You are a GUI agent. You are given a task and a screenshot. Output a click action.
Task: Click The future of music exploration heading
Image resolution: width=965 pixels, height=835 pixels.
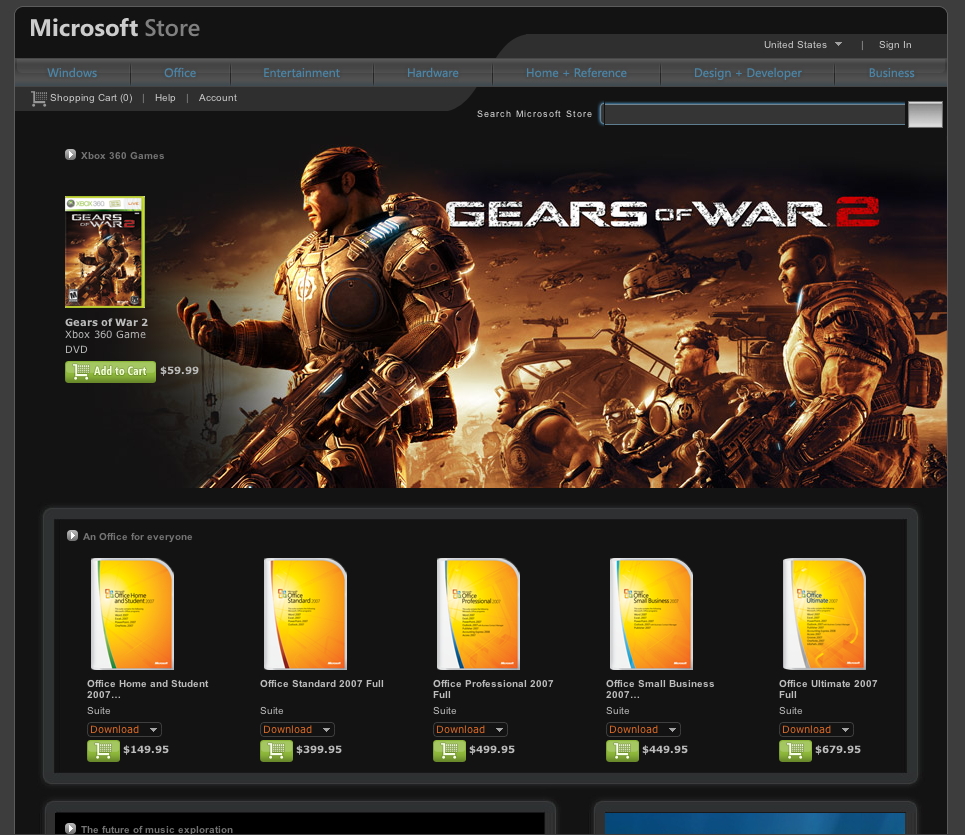pos(157,829)
